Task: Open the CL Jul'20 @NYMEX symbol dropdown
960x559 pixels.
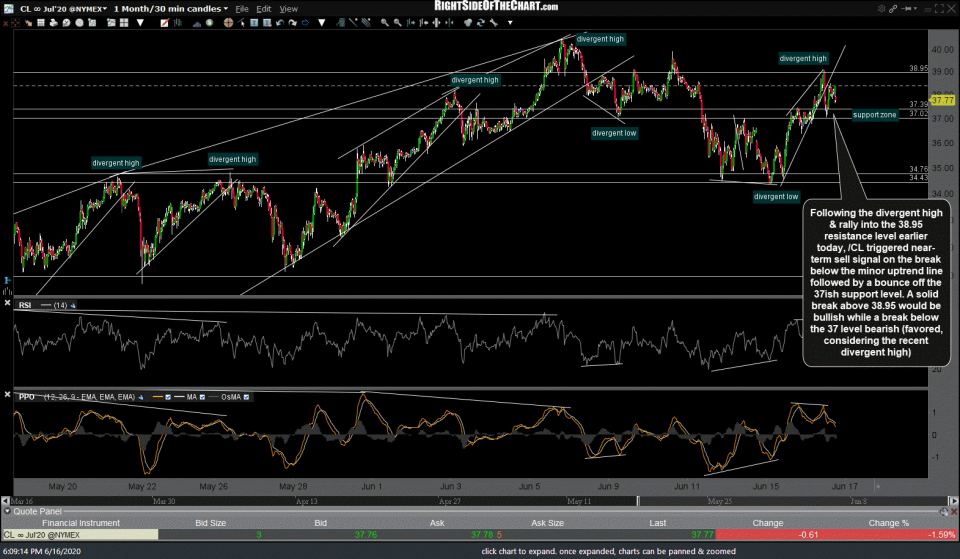Action: 104,8
